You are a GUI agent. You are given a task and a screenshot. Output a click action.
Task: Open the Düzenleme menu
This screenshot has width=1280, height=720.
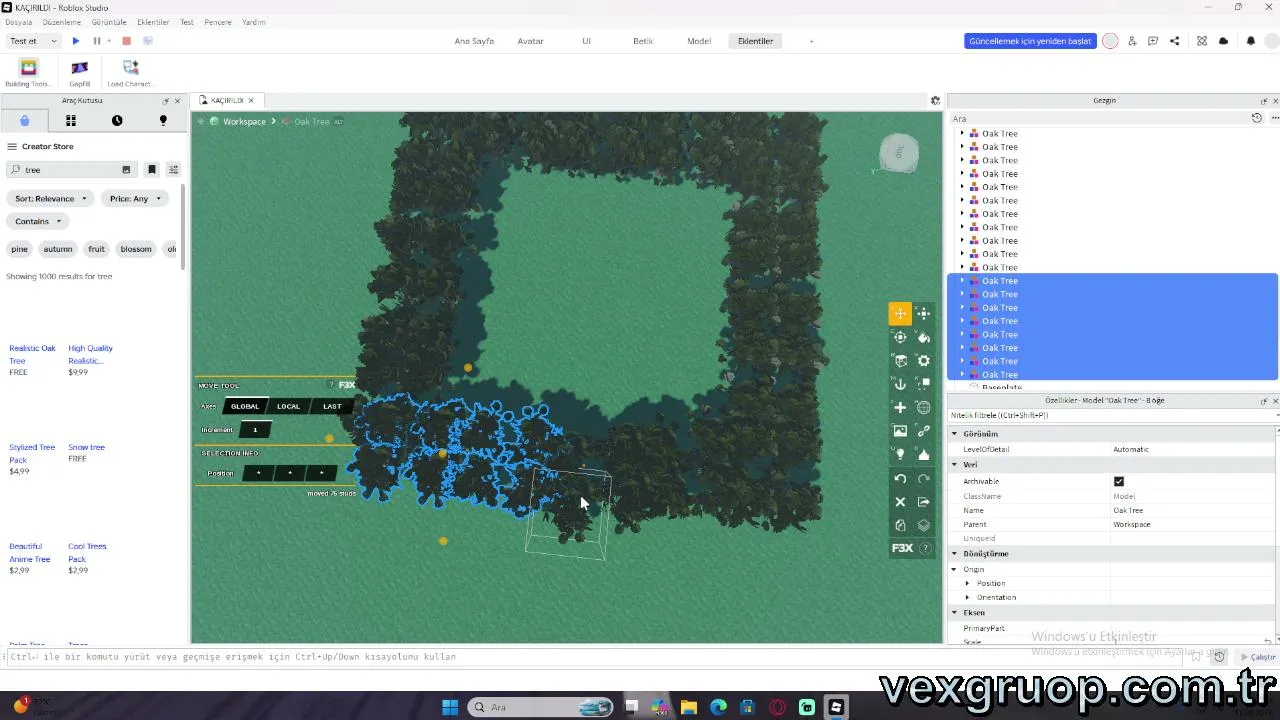[61, 22]
